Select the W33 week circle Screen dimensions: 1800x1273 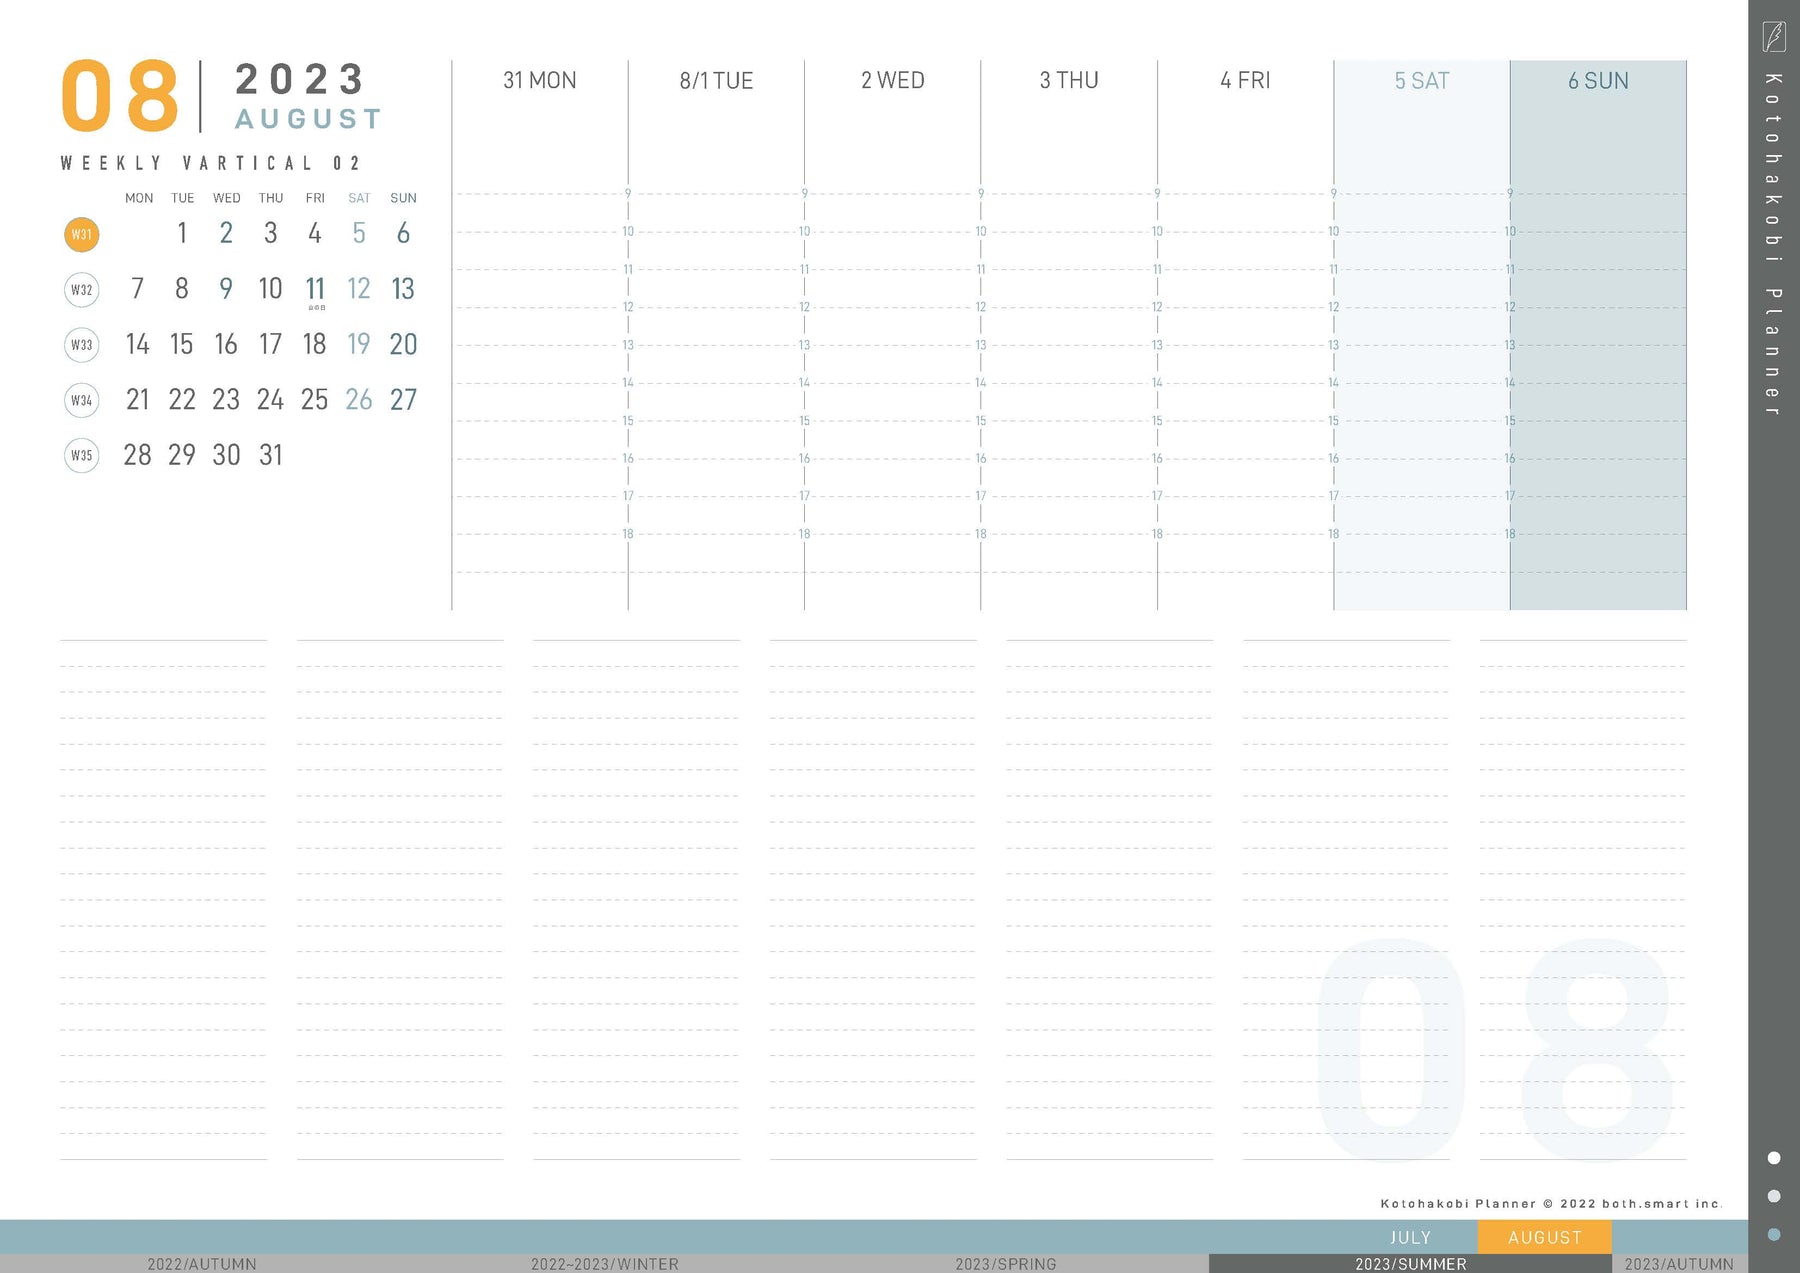[82, 345]
